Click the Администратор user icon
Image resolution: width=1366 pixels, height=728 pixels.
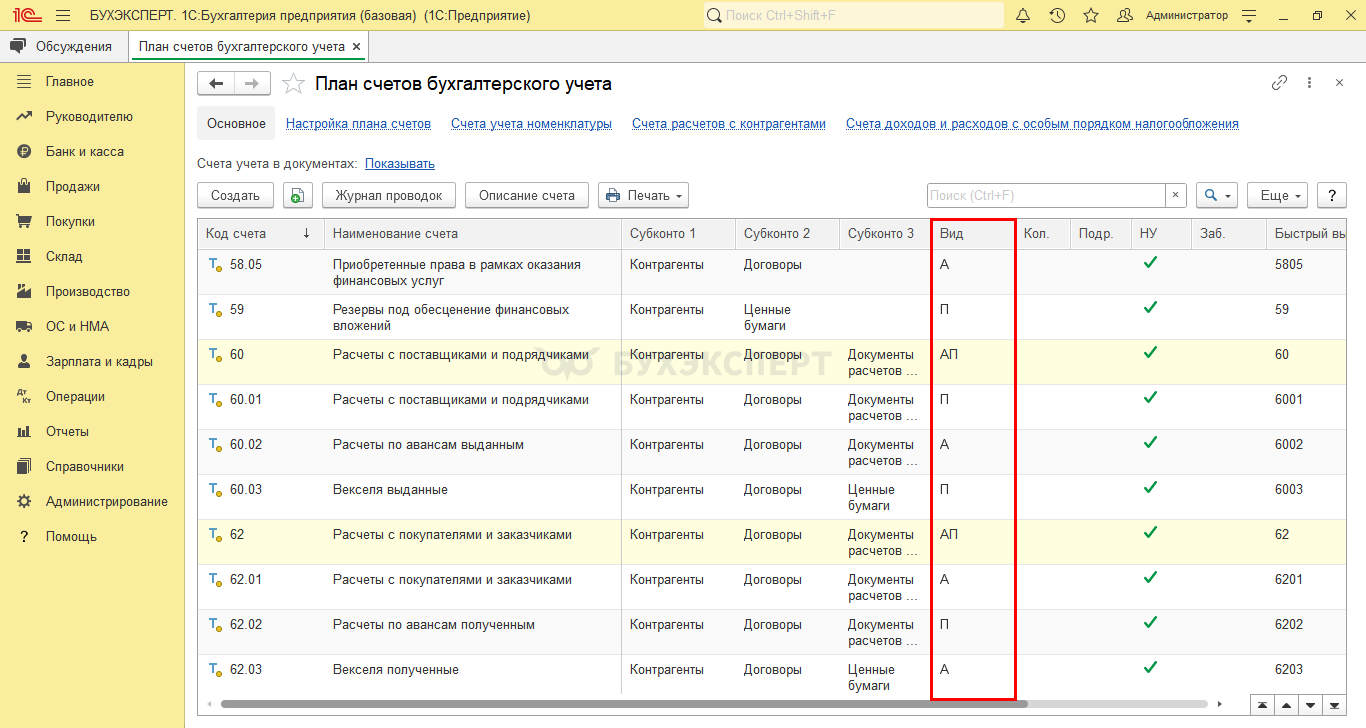click(1125, 15)
